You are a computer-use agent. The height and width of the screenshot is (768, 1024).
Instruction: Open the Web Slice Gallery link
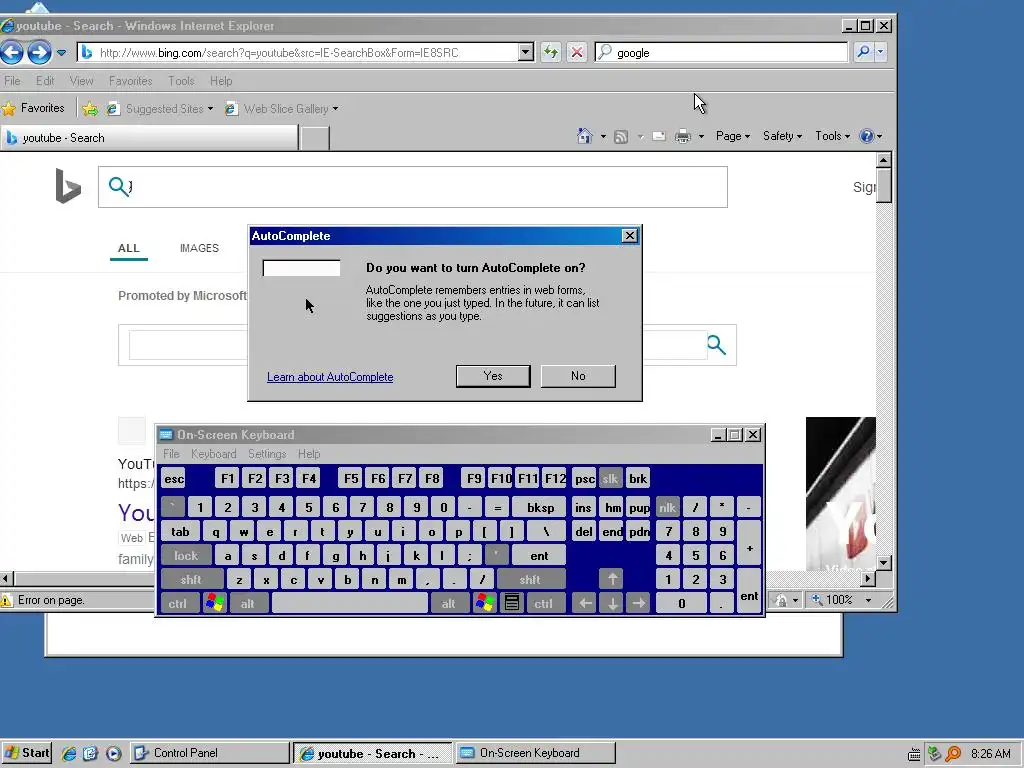[x=281, y=108]
